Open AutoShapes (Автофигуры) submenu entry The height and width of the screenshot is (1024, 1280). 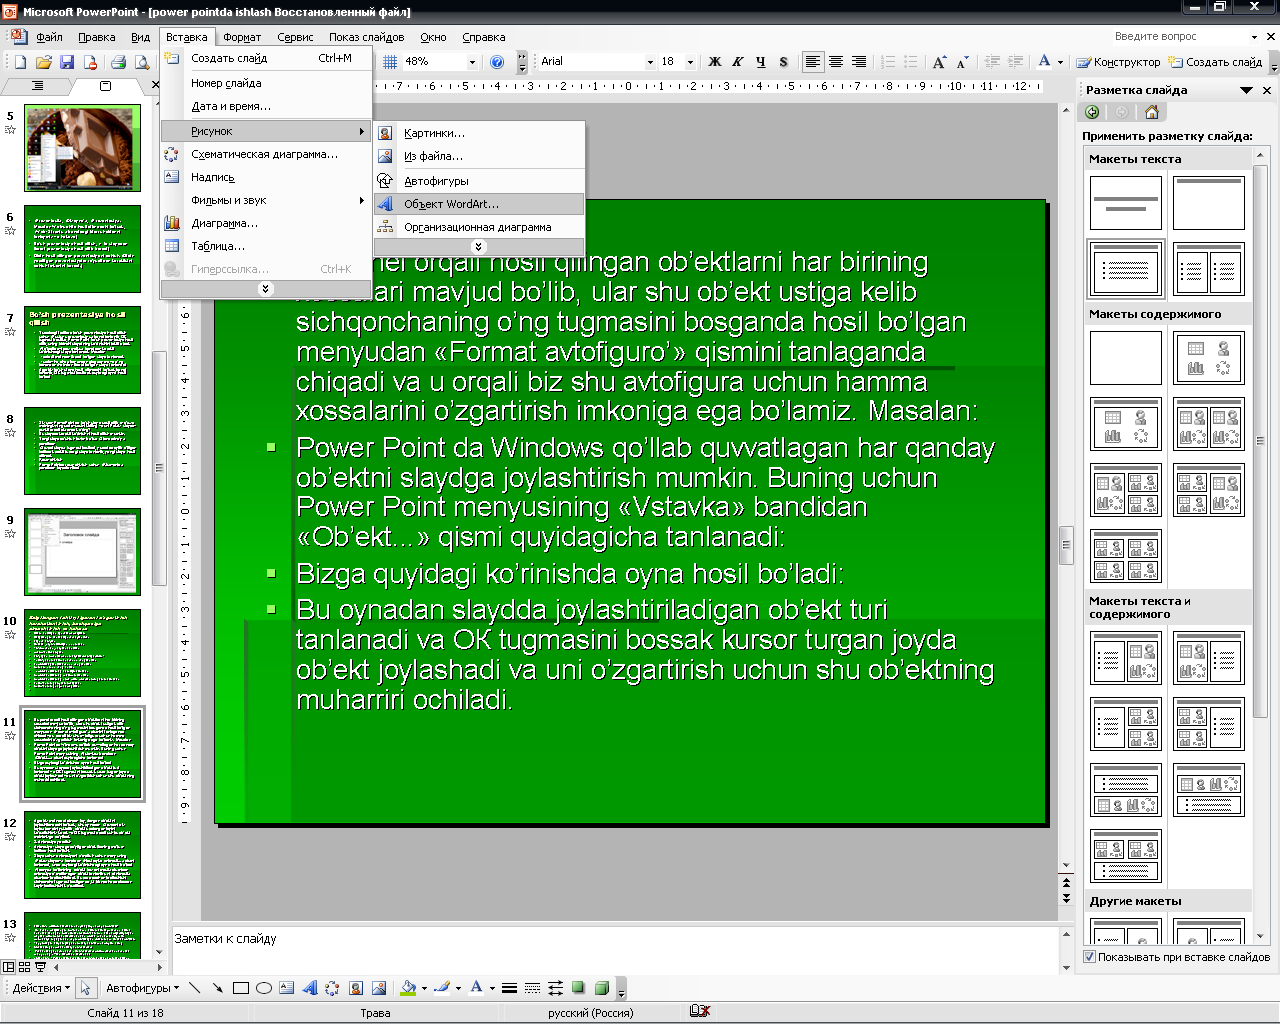(479, 181)
